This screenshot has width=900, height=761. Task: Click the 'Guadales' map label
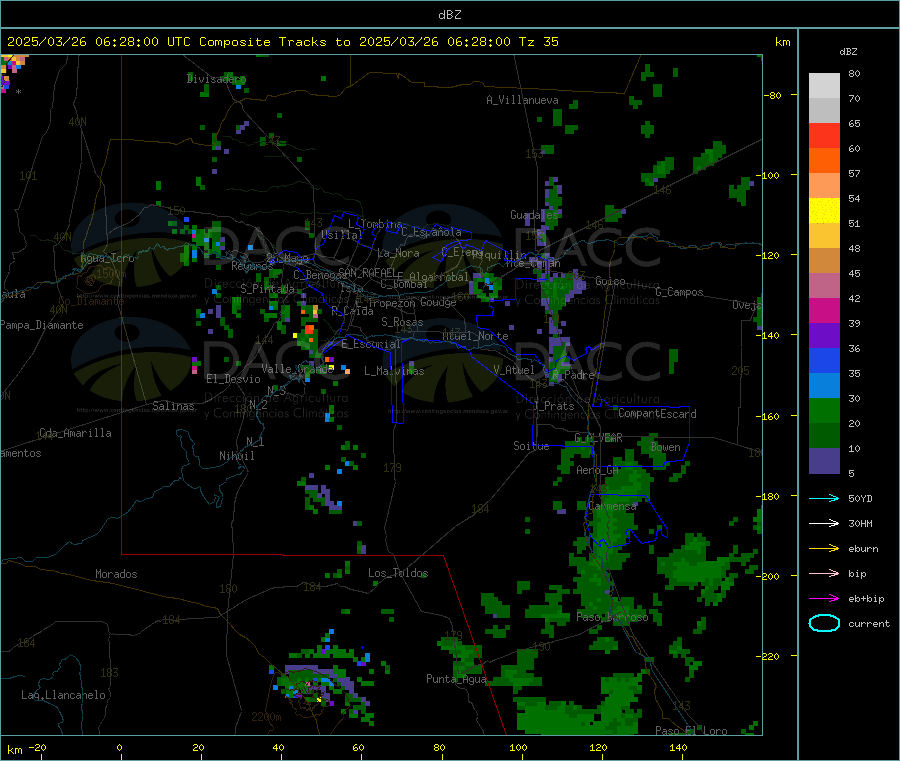point(534,215)
